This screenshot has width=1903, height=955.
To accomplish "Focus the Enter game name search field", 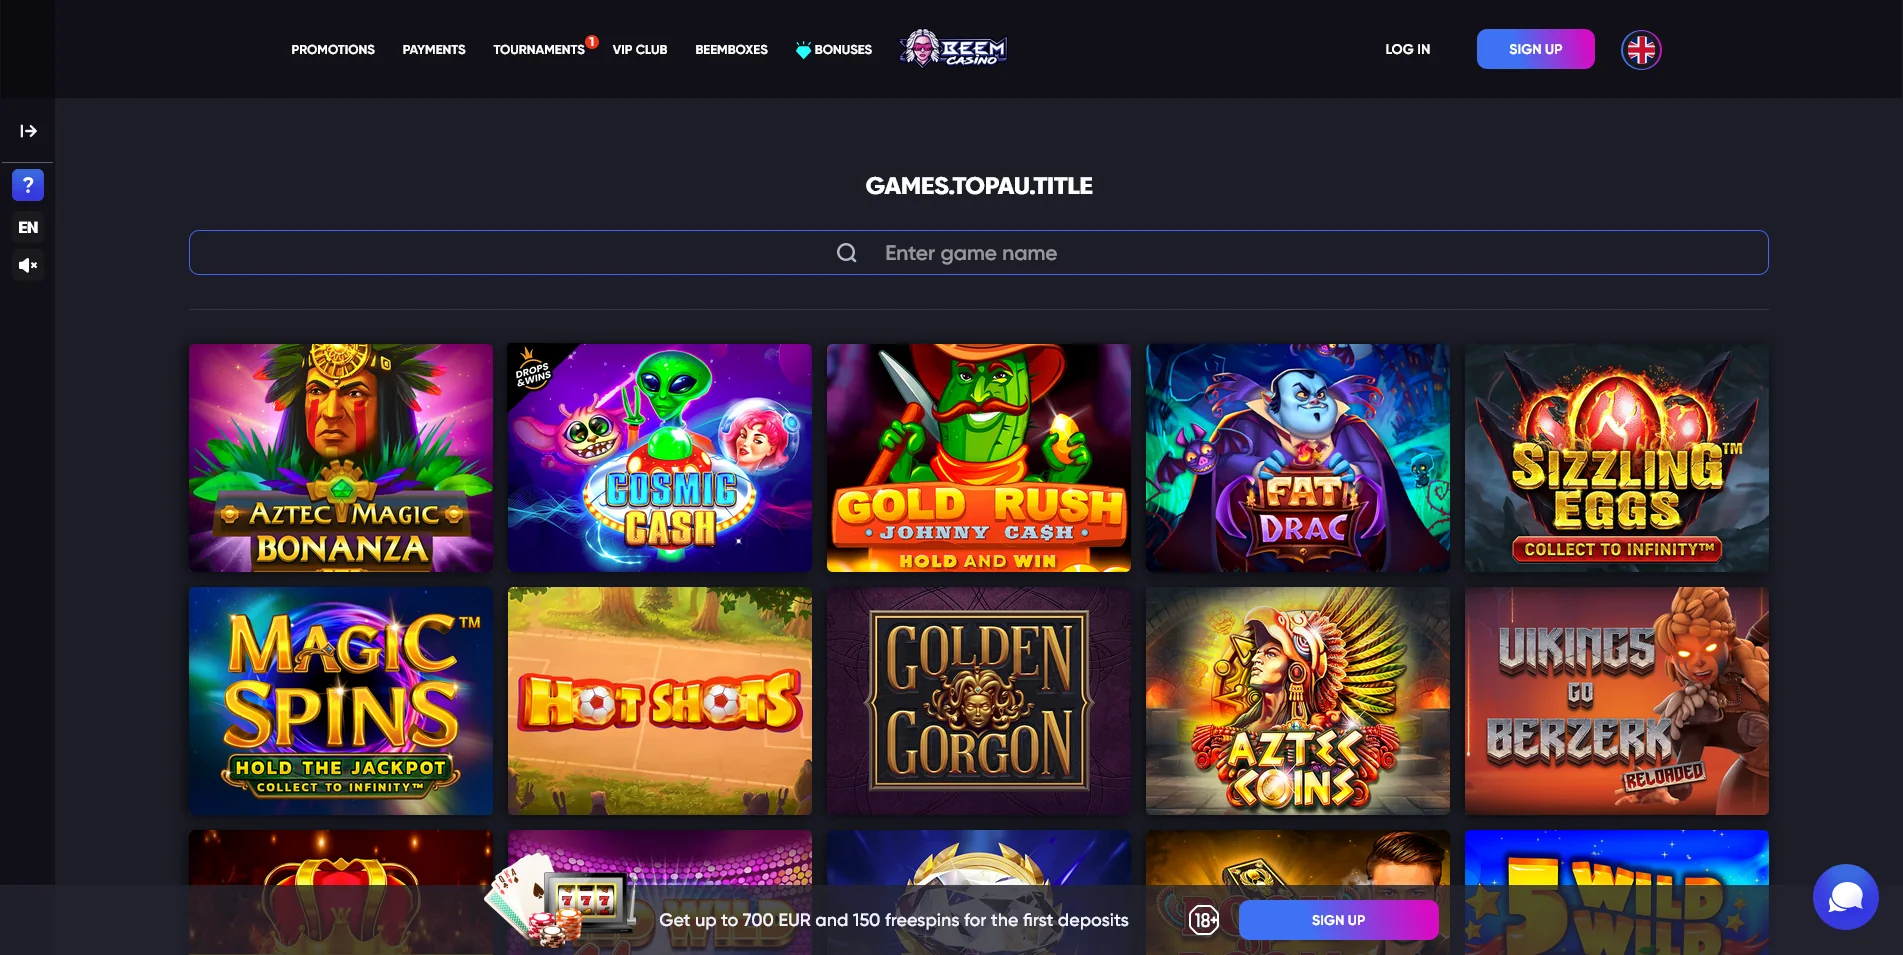I will [x=979, y=253].
